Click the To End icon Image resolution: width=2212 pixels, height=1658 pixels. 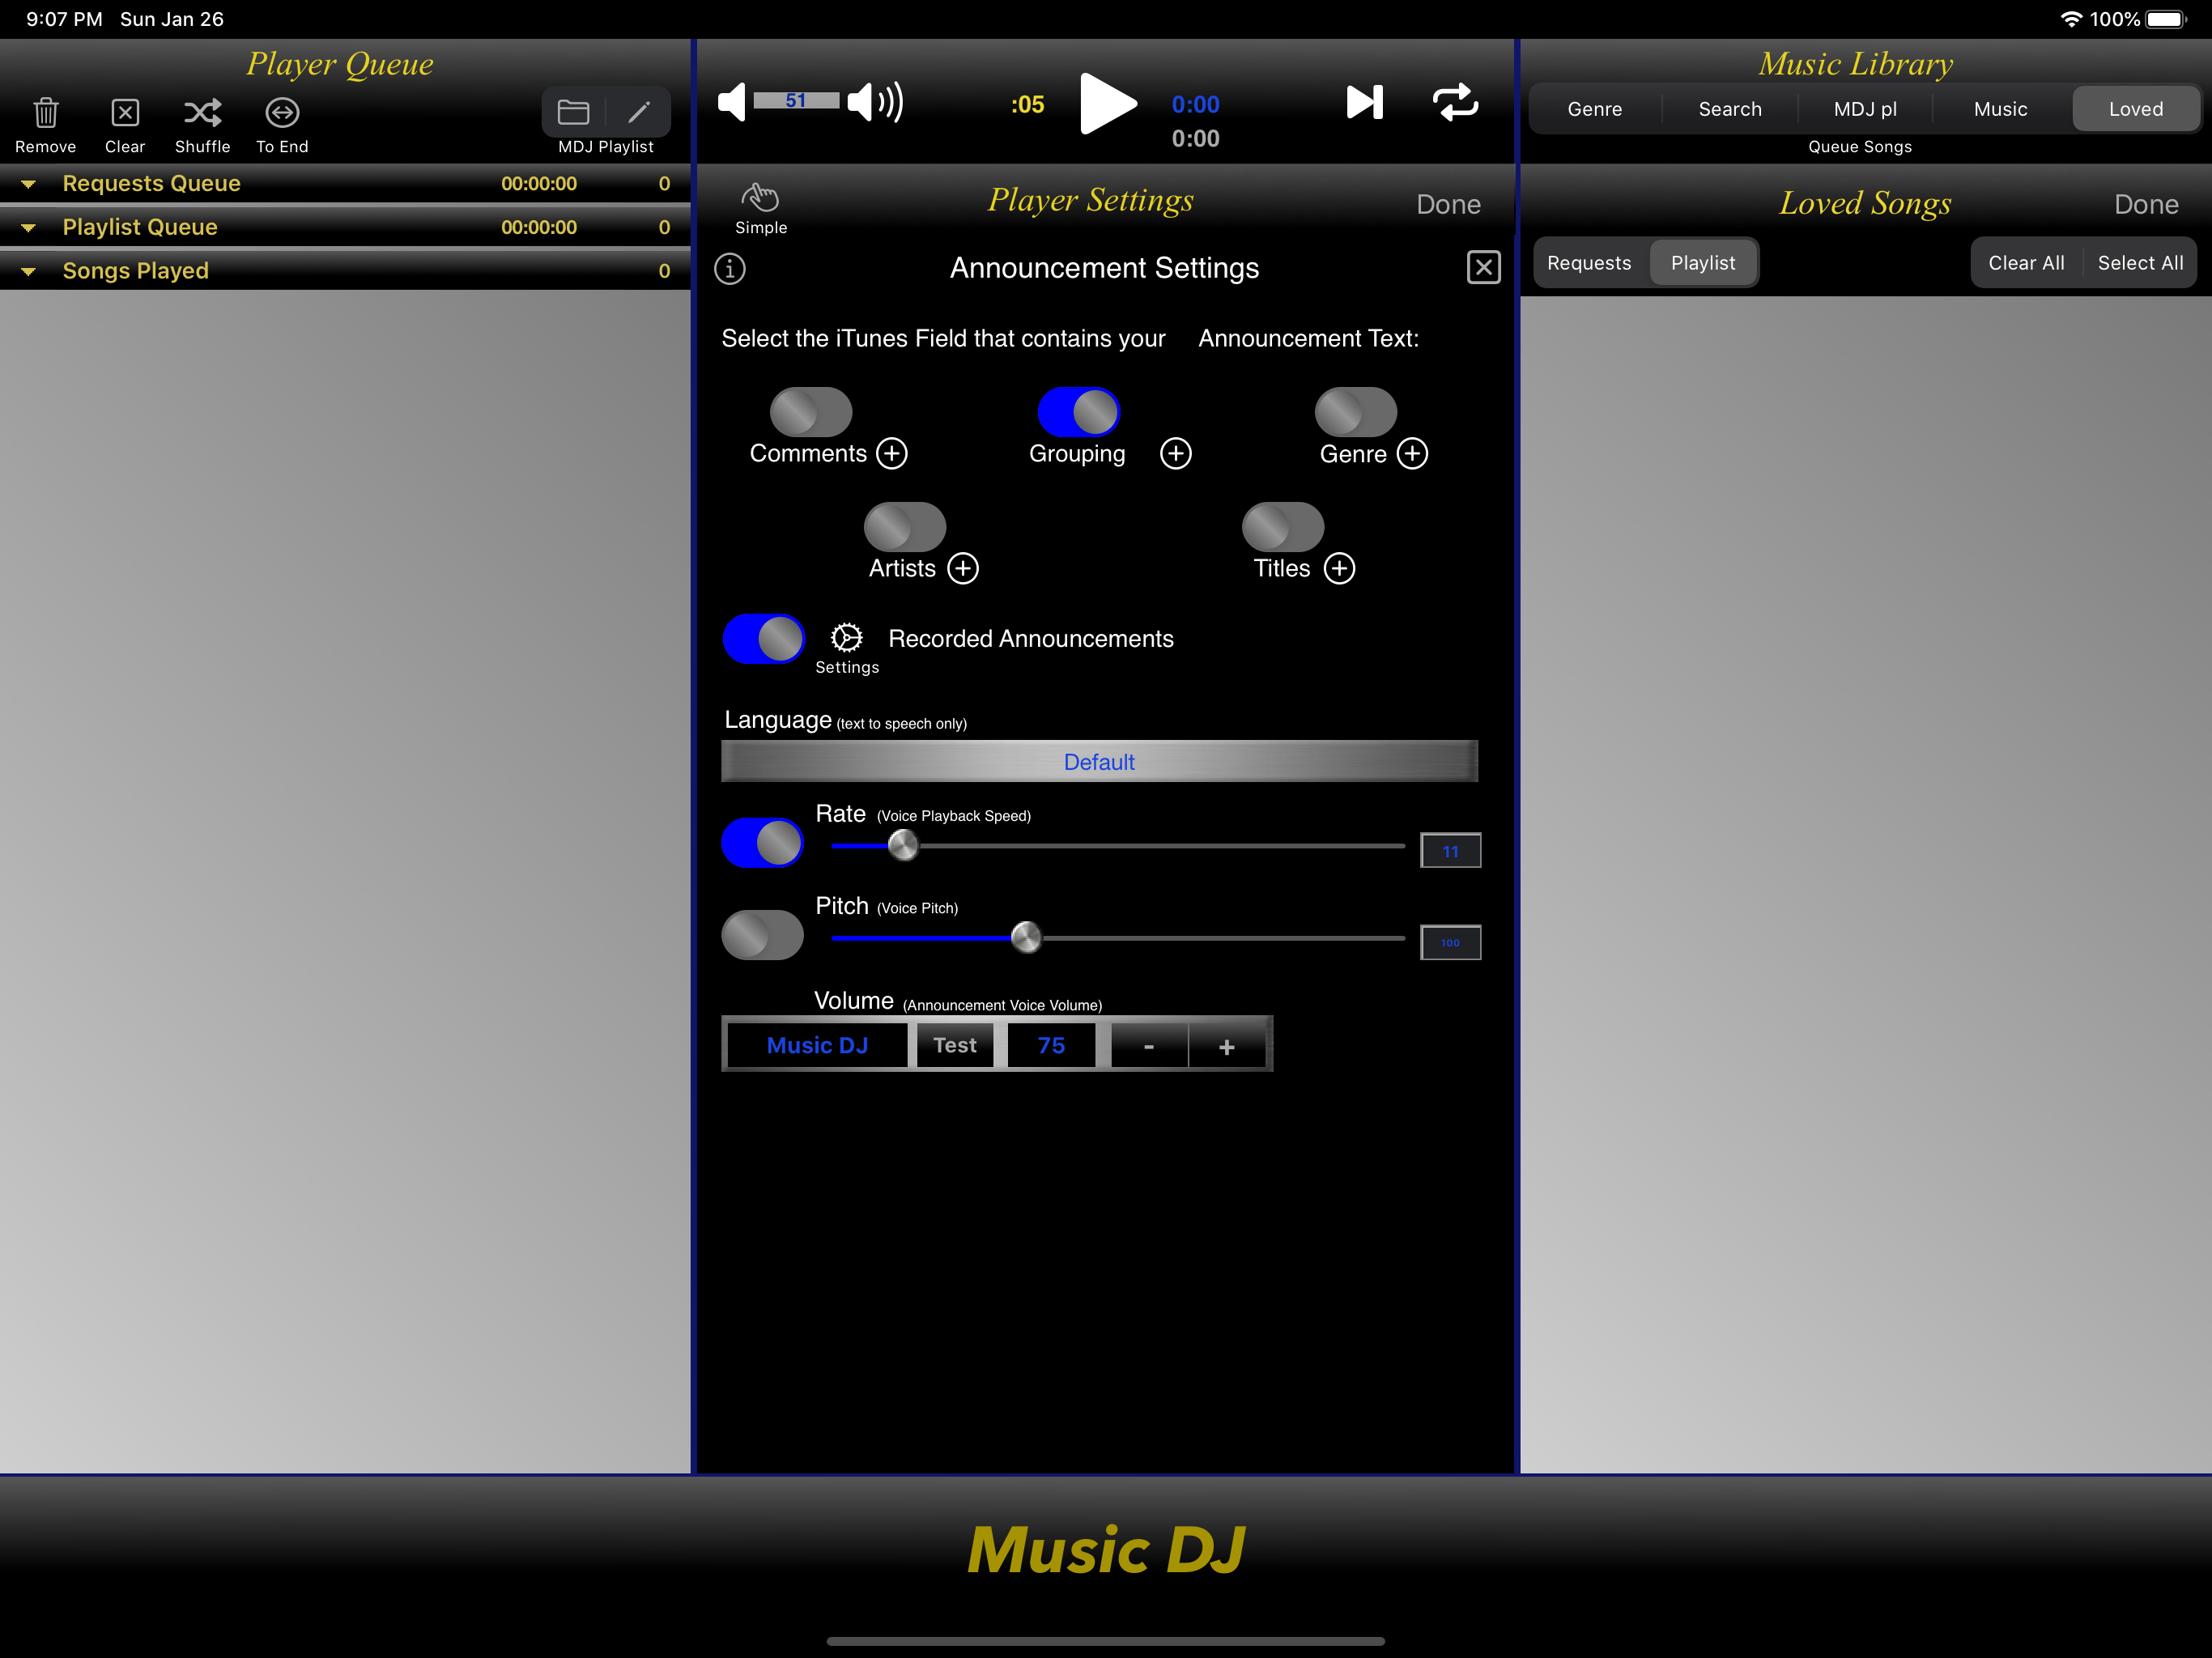point(282,113)
